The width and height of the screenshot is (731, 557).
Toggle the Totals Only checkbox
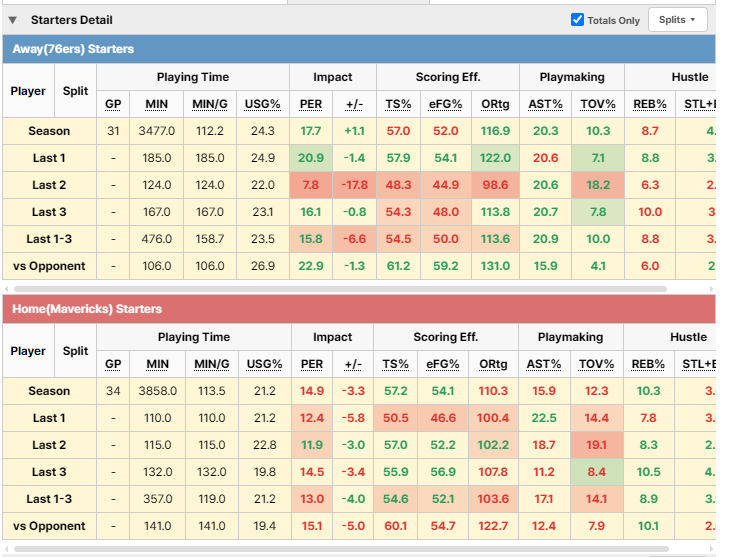(577, 20)
